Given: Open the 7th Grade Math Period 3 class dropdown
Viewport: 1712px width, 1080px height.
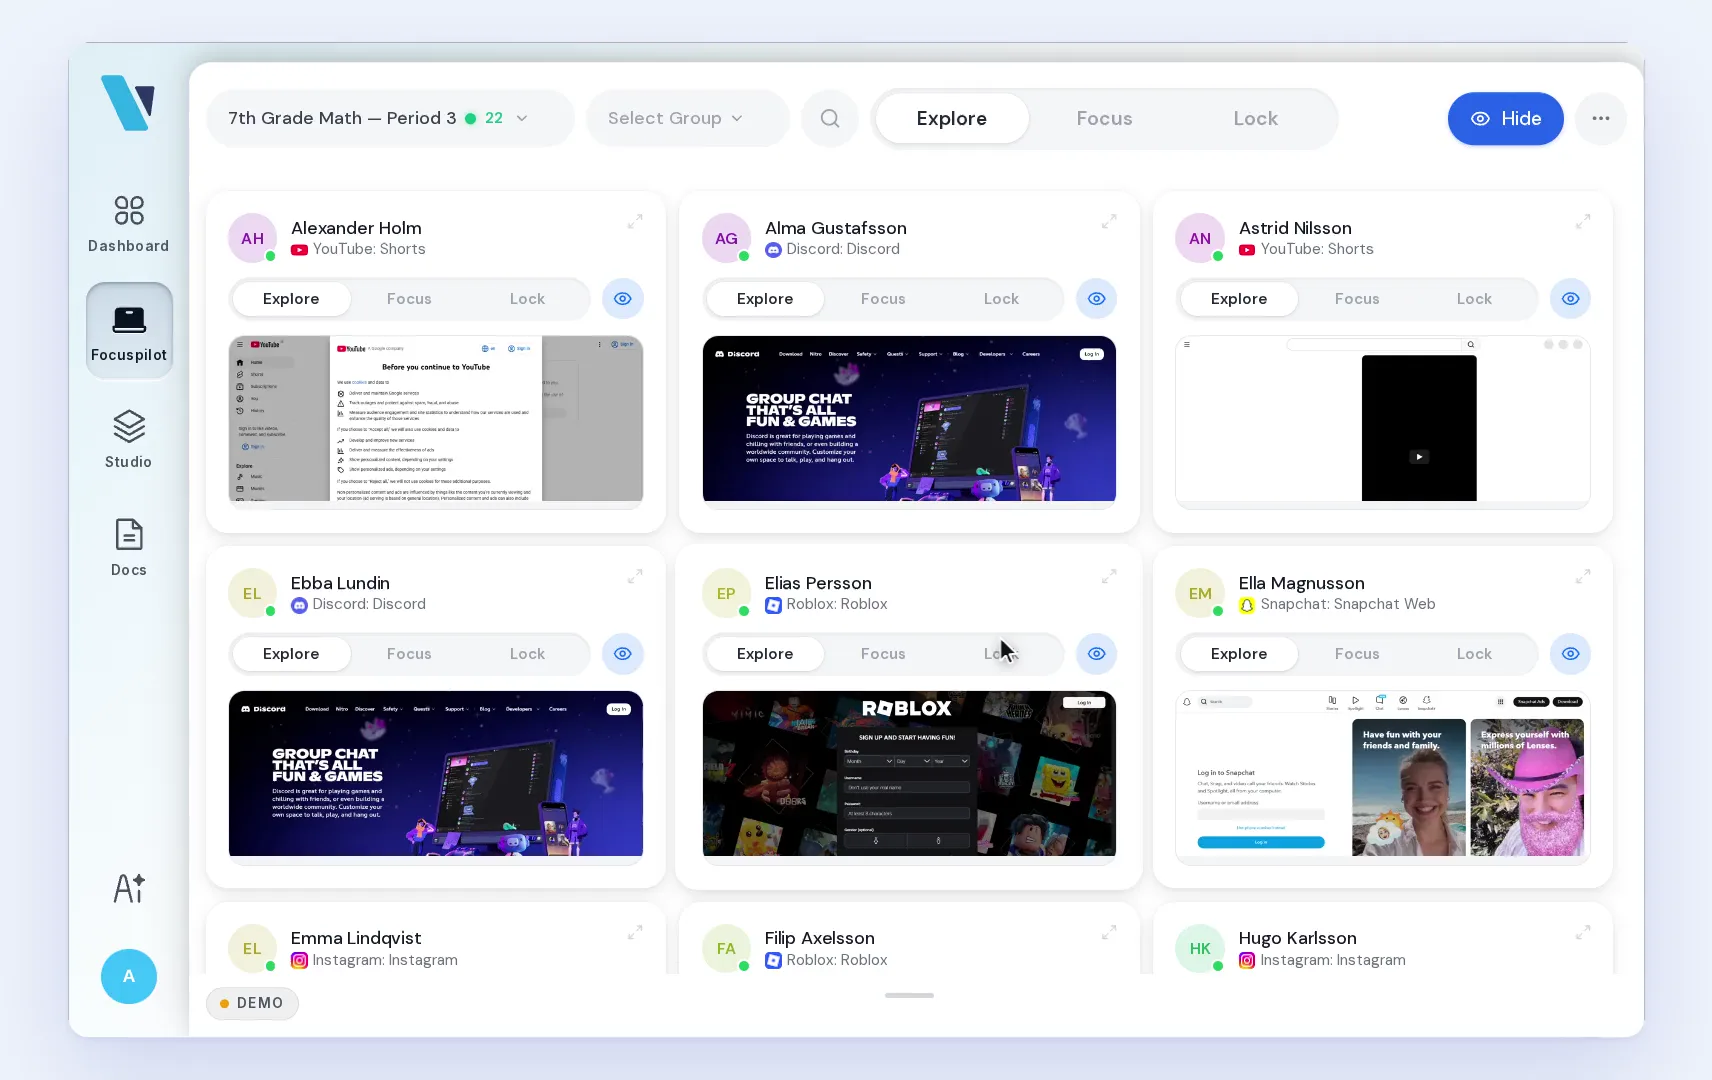Looking at the screenshot, I should click(390, 119).
